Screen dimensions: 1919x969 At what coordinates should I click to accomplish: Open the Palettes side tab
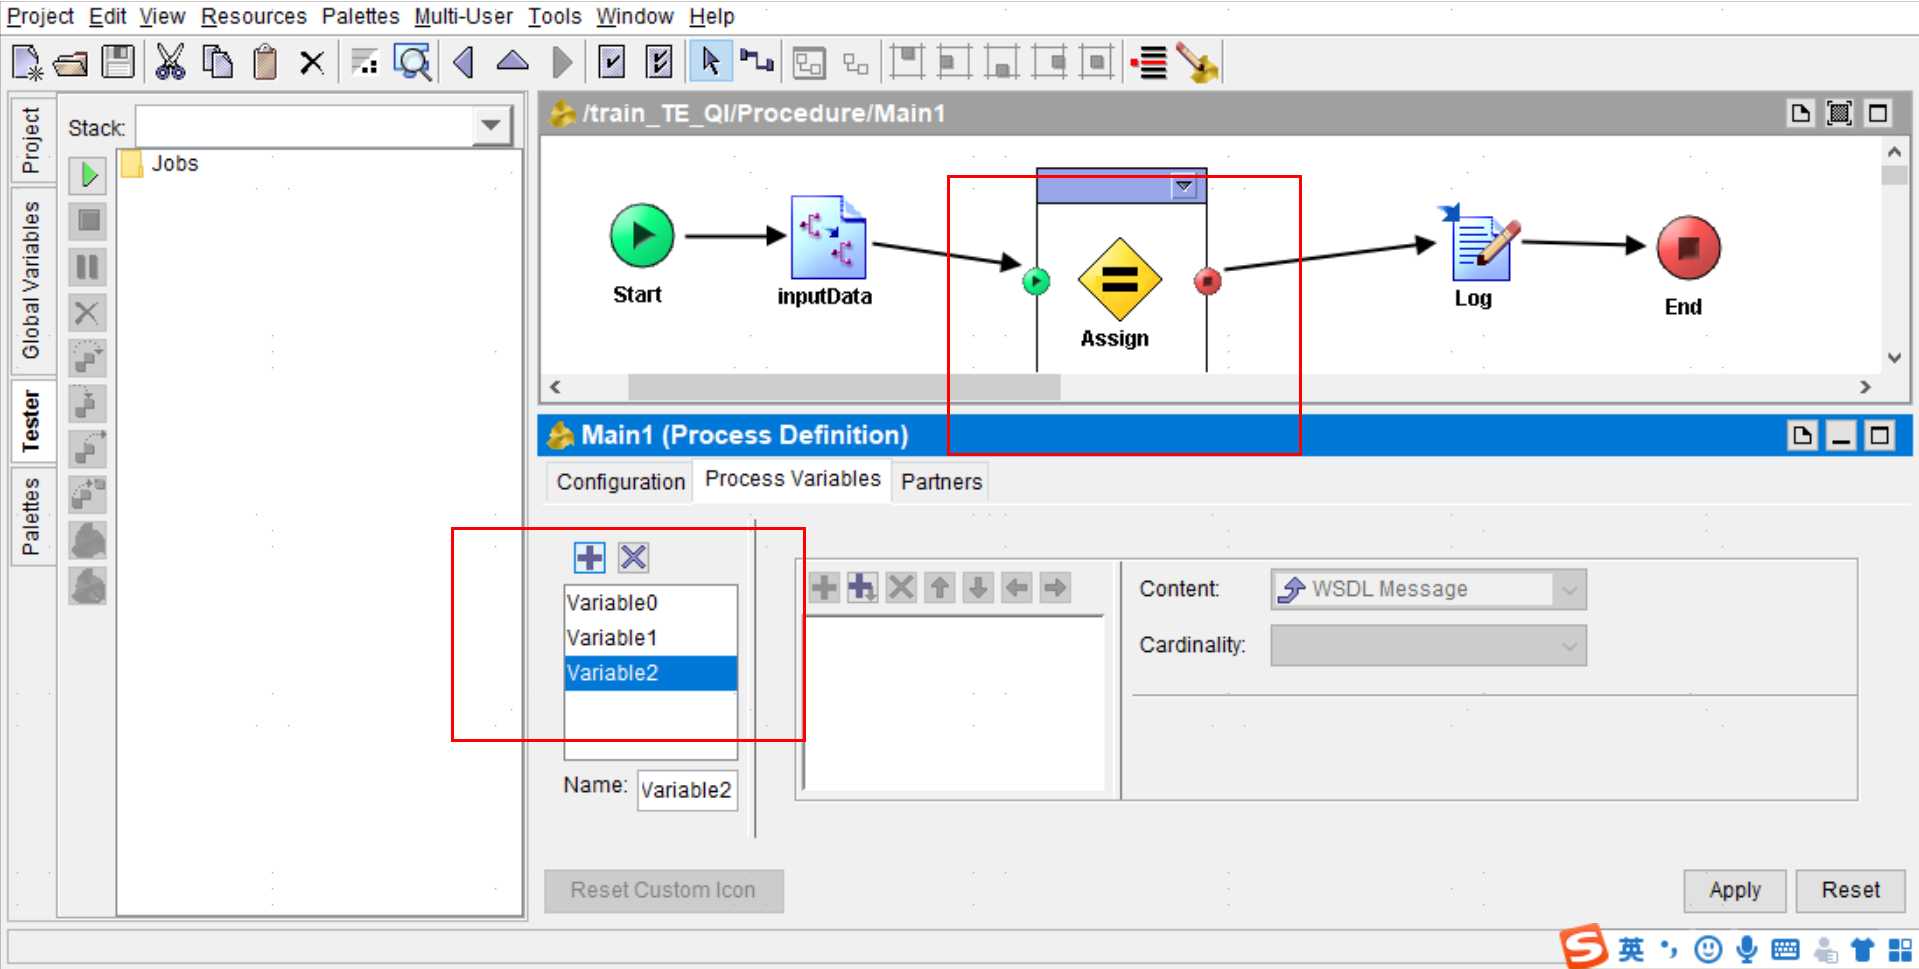point(31,517)
